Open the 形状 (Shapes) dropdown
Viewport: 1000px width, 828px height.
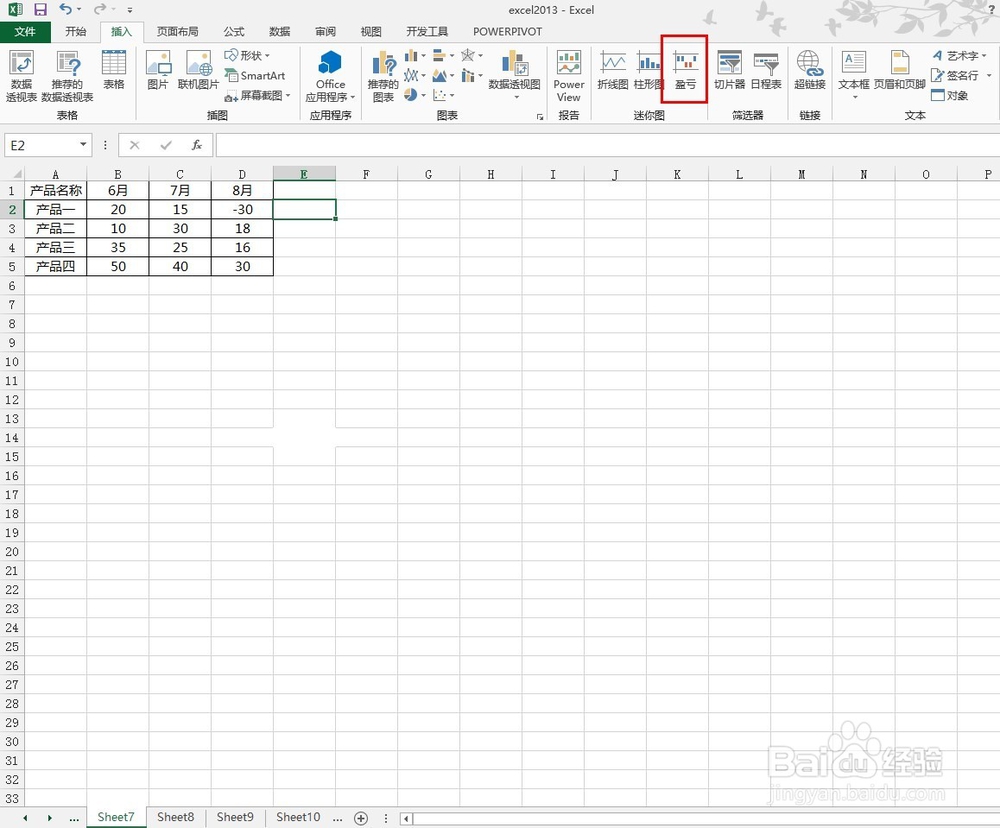[251, 57]
